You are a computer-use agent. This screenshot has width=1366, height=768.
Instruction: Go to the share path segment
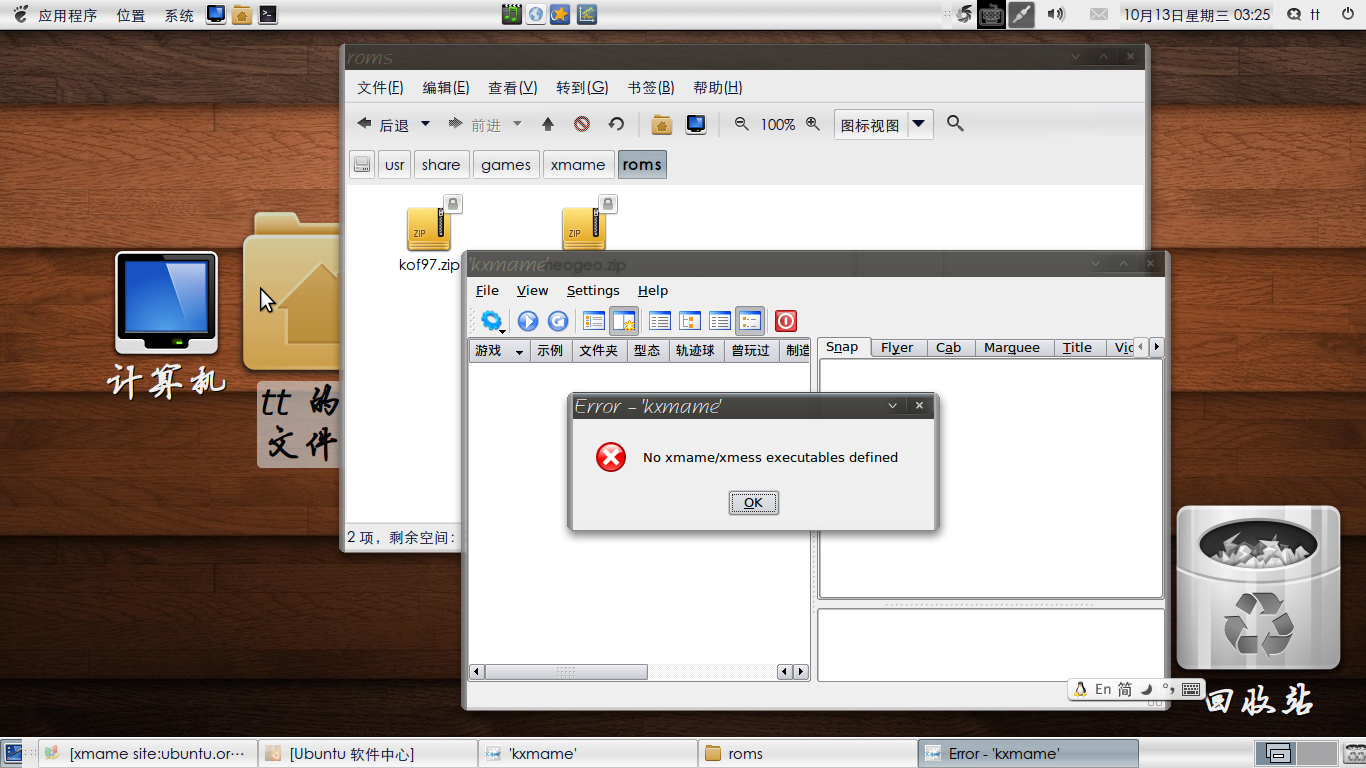(x=441, y=165)
